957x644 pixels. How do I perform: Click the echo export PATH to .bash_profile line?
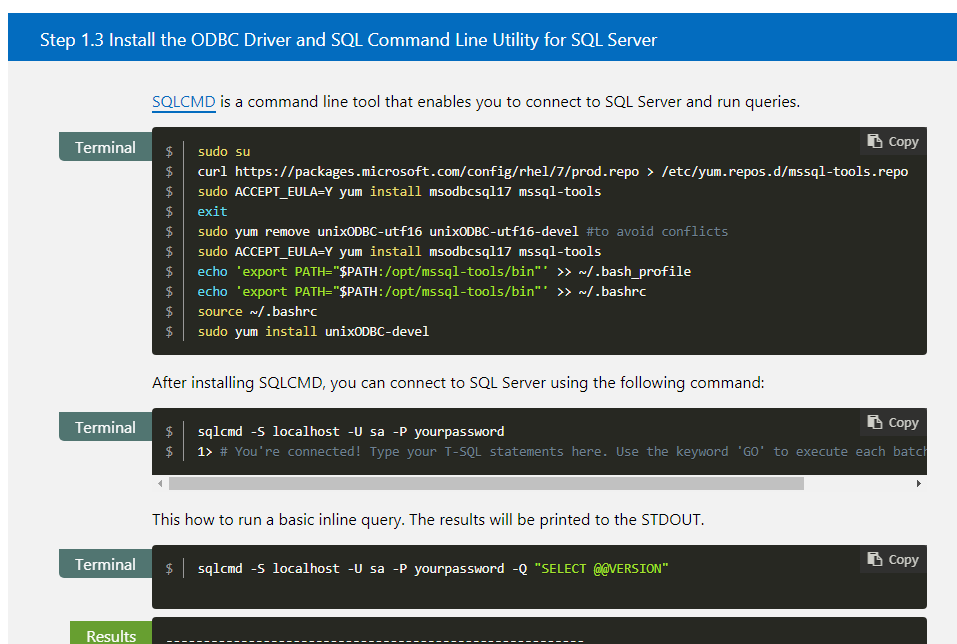click(444, 272)
